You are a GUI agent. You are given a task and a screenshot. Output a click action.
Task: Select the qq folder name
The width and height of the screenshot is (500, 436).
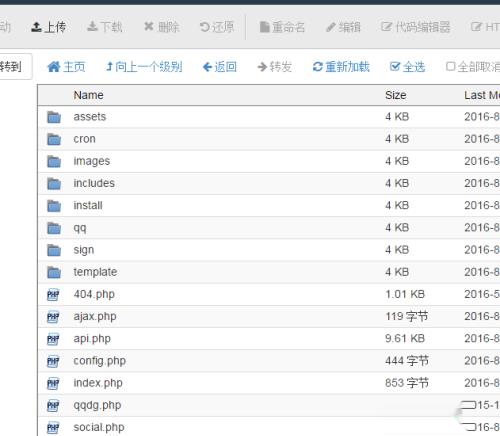click(80, 228)
